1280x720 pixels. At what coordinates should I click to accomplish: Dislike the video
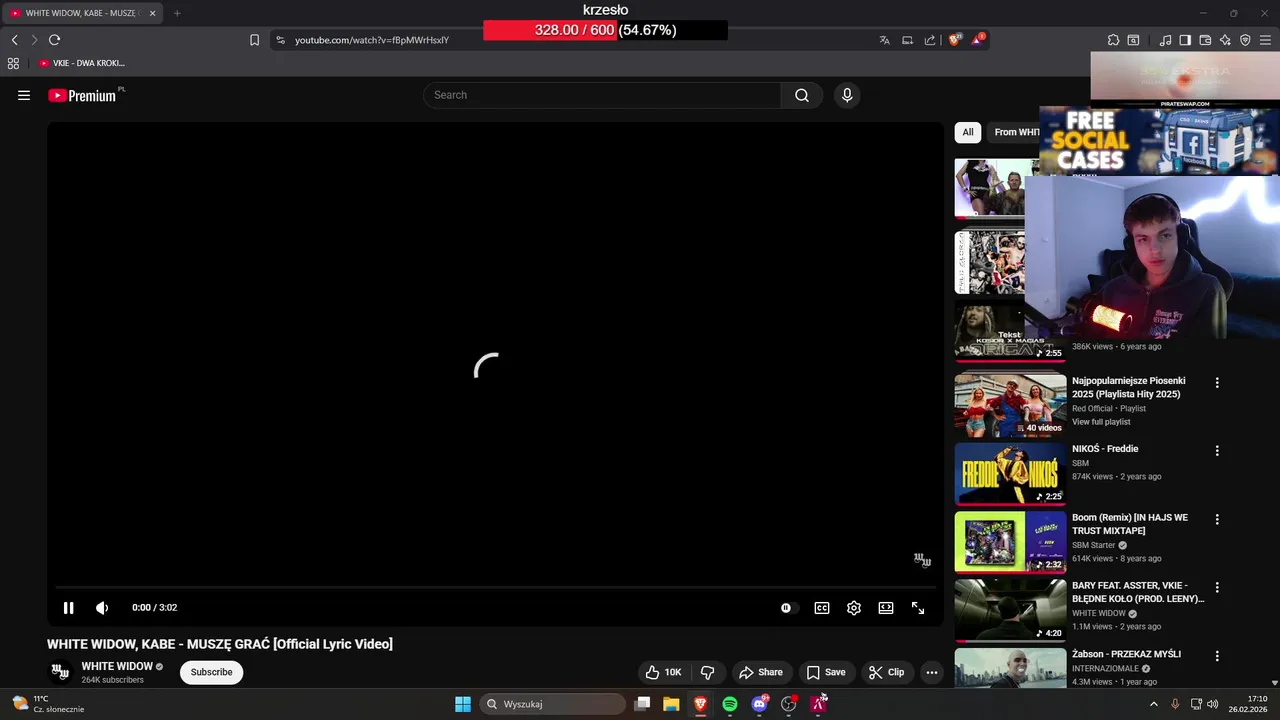point(708,672)
